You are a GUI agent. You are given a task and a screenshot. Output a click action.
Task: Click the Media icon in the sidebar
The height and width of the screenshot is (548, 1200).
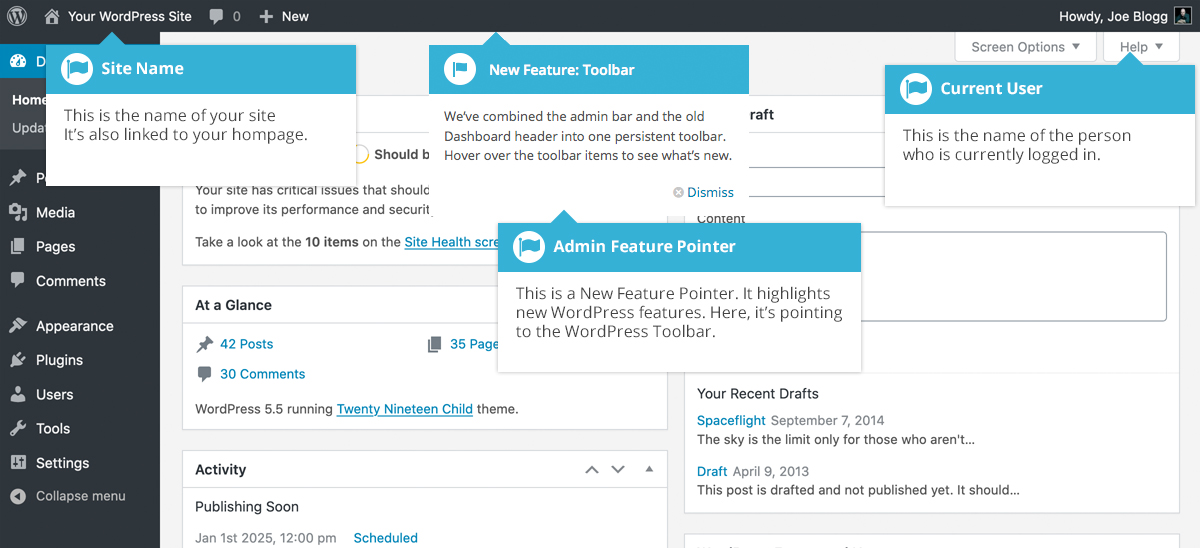click(x=18, y=212)
